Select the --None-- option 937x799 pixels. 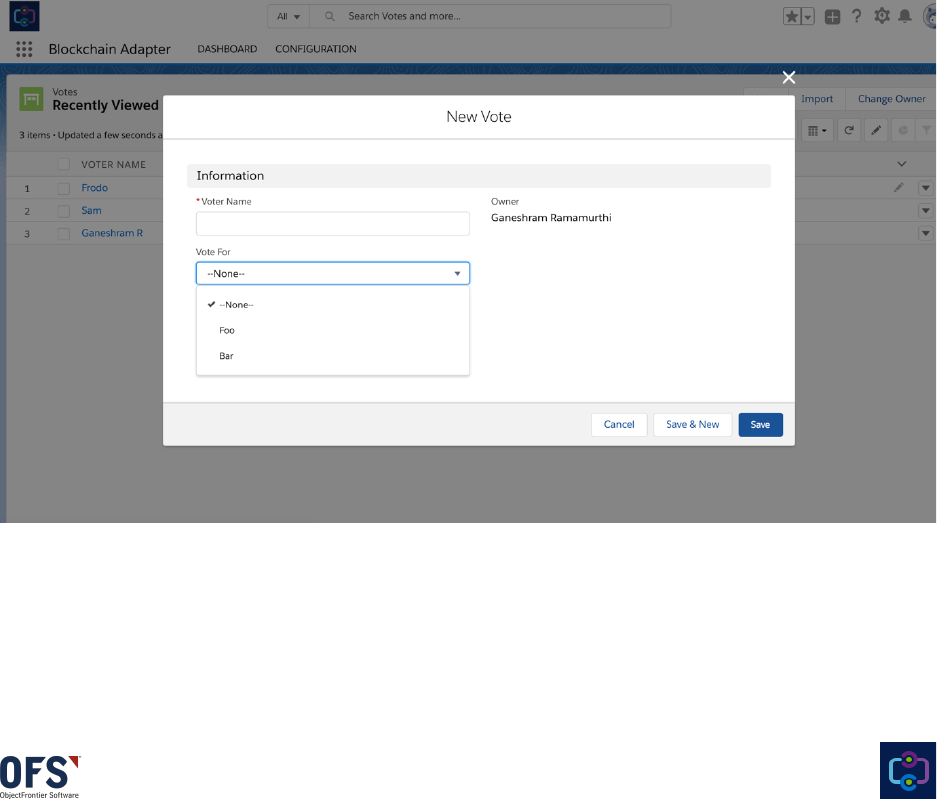(x=333, y=305)
